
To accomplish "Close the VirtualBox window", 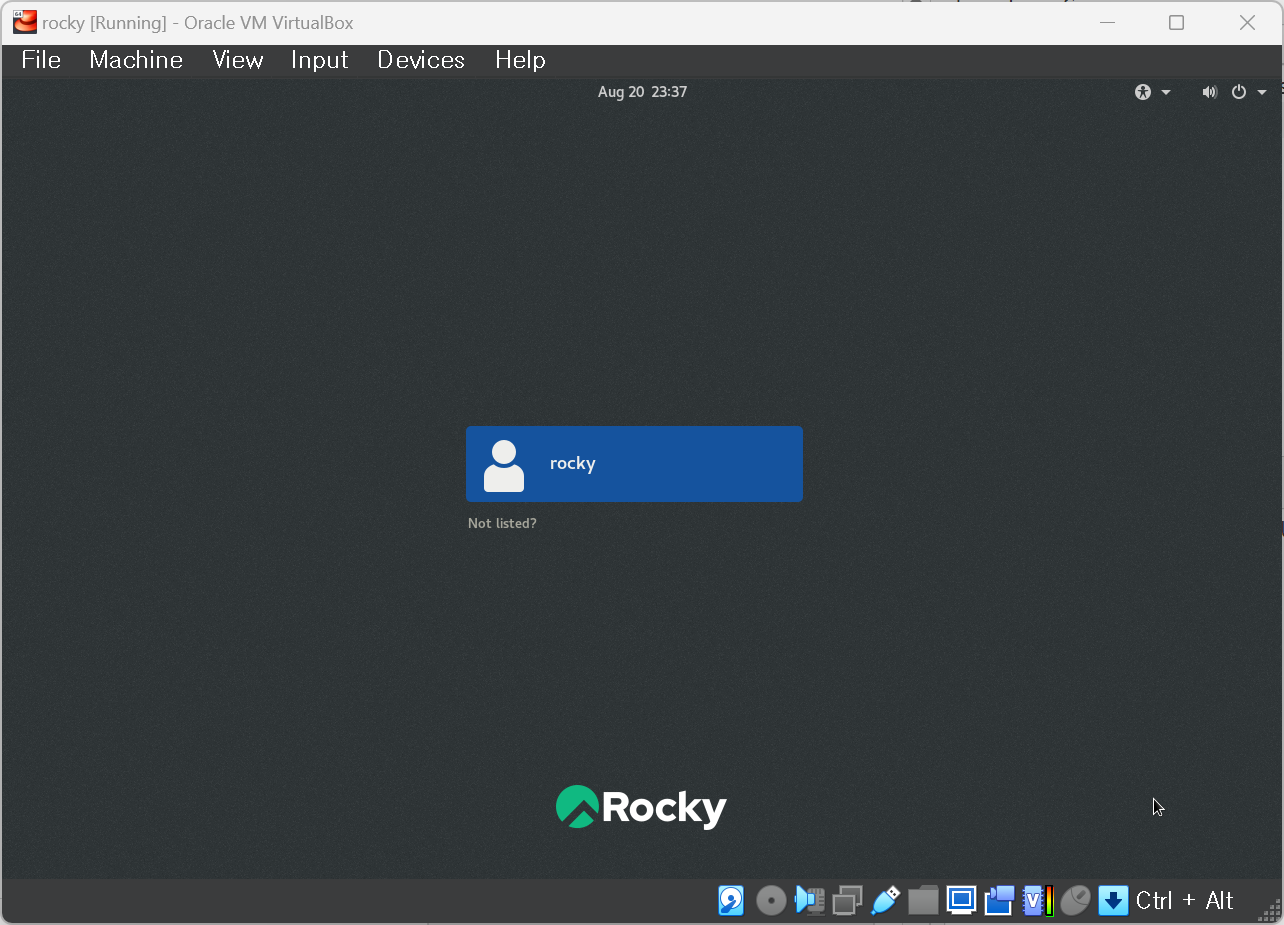I will click(x=1247, y=22).
